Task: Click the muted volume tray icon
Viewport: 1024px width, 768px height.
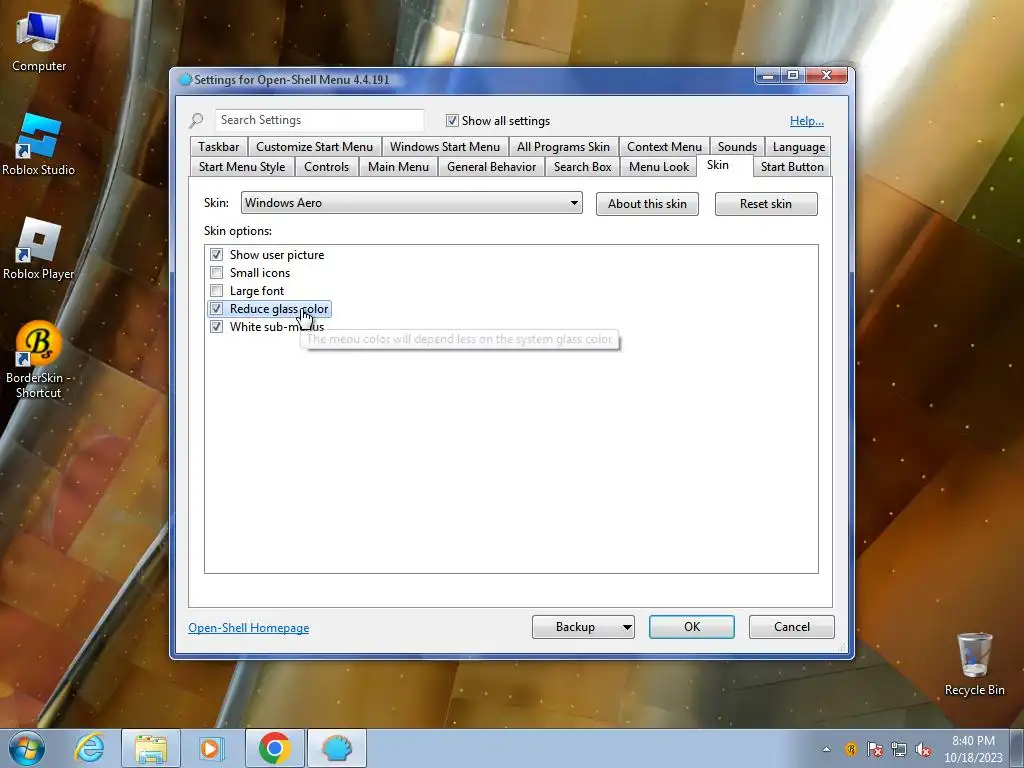Action: [x=923, y=749]
